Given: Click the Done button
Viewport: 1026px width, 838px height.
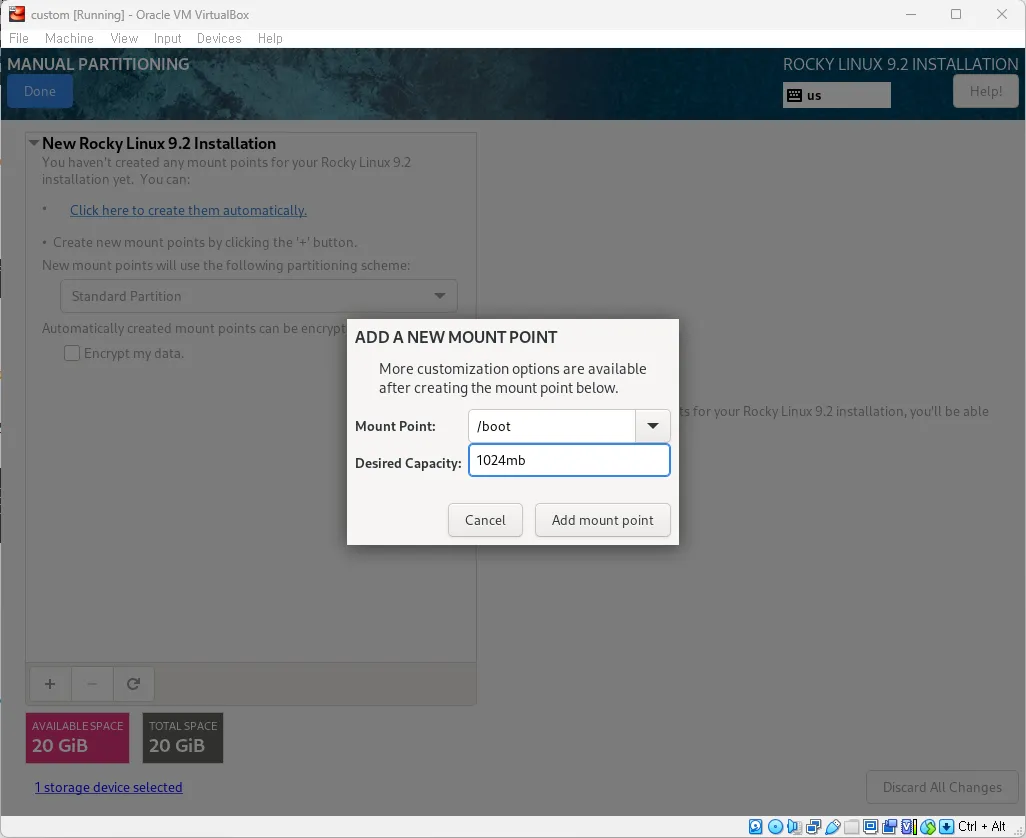Looking at the screenshot, I should [x=40, y=91].
